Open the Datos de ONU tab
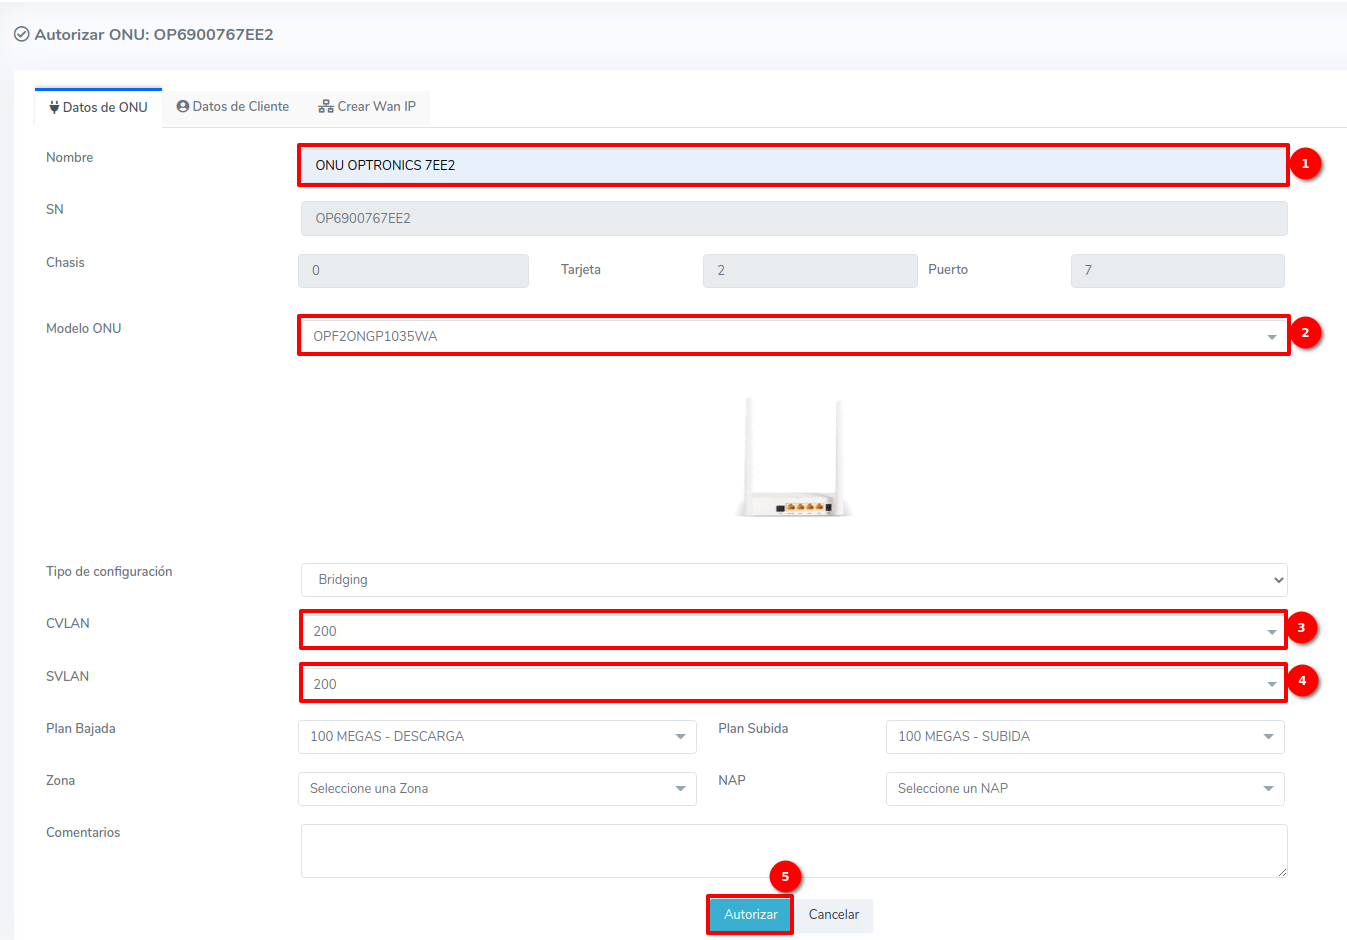1347x940 pixels. 98,107
